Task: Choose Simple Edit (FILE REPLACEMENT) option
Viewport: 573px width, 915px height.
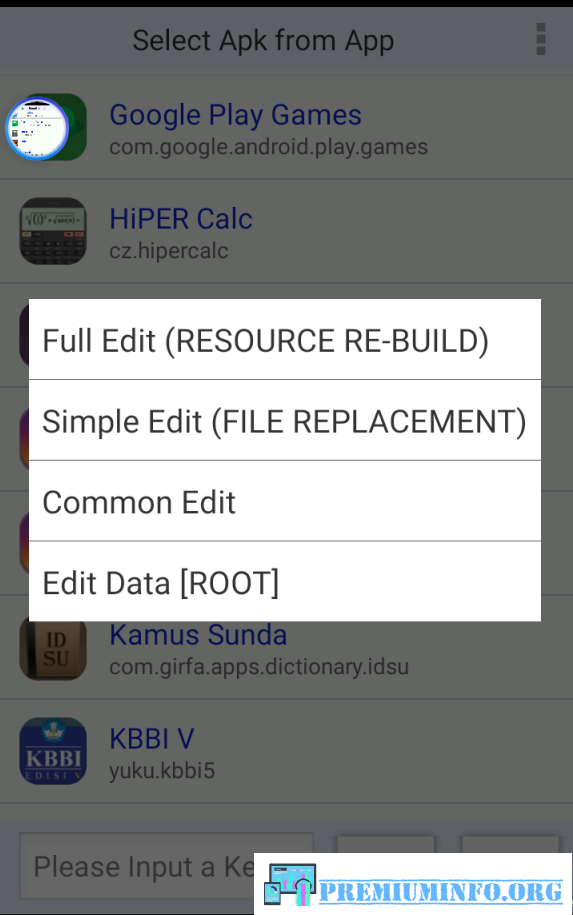Action: (285, 420)
